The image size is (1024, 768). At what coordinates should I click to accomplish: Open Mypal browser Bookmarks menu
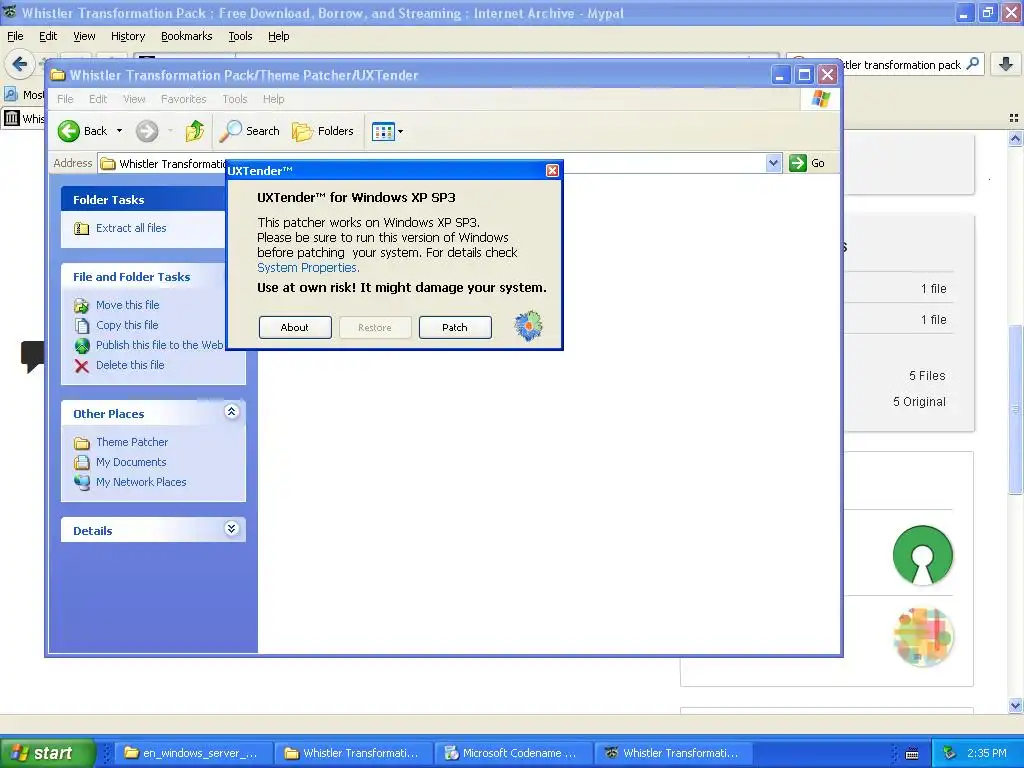point(187,36)
